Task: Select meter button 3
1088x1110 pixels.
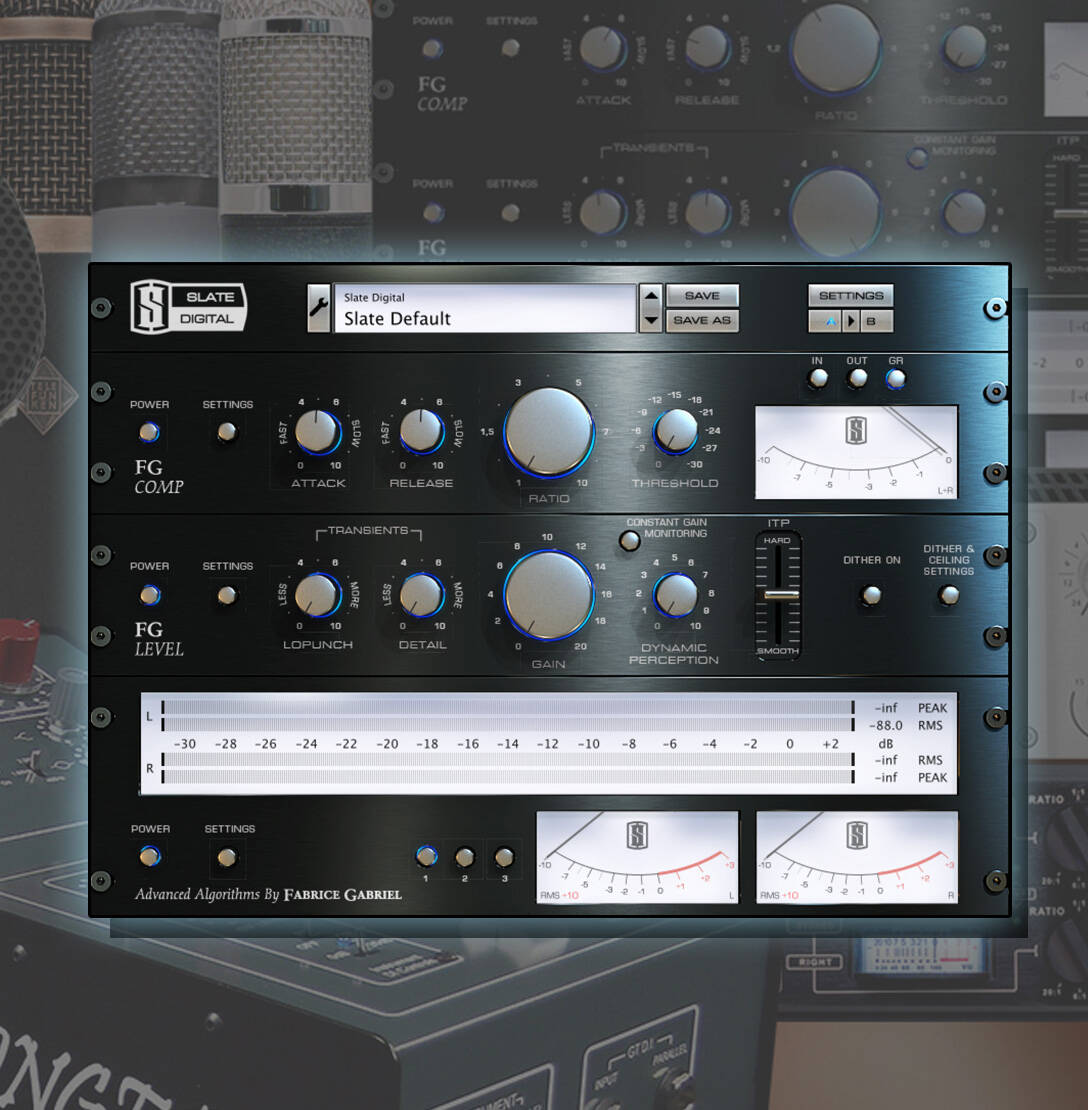Action: 504,857
